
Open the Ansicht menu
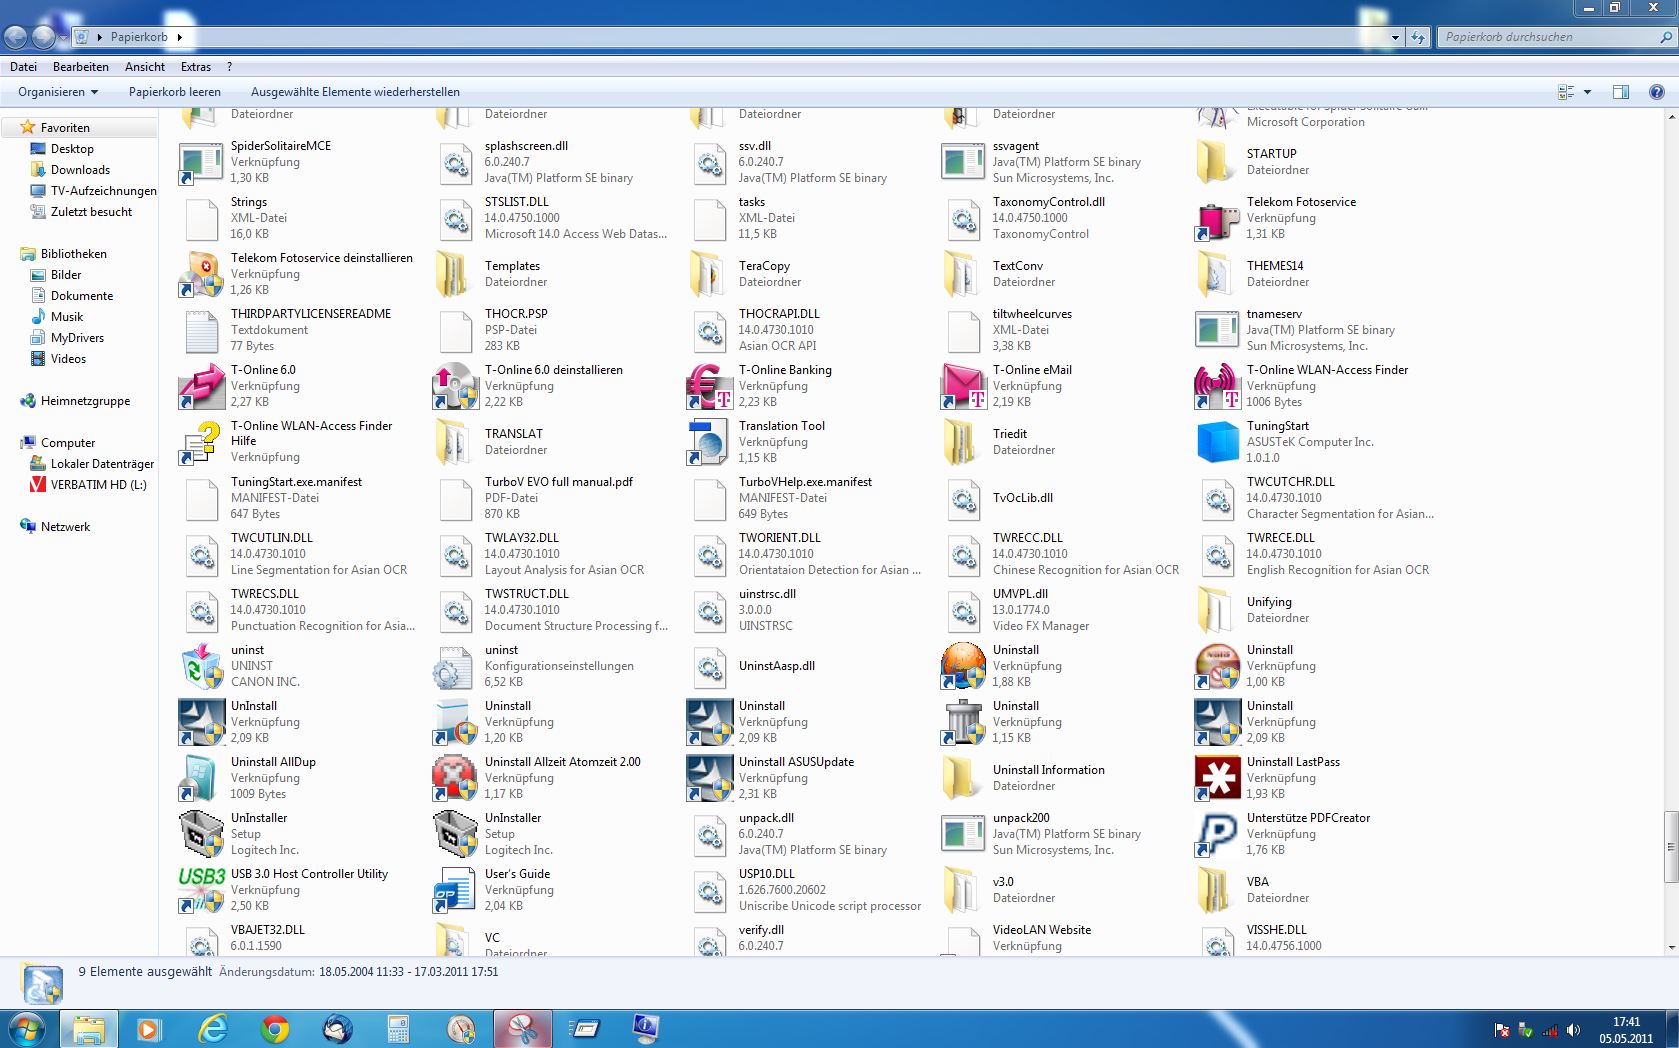pyautogui.click(x=145, y=67)
